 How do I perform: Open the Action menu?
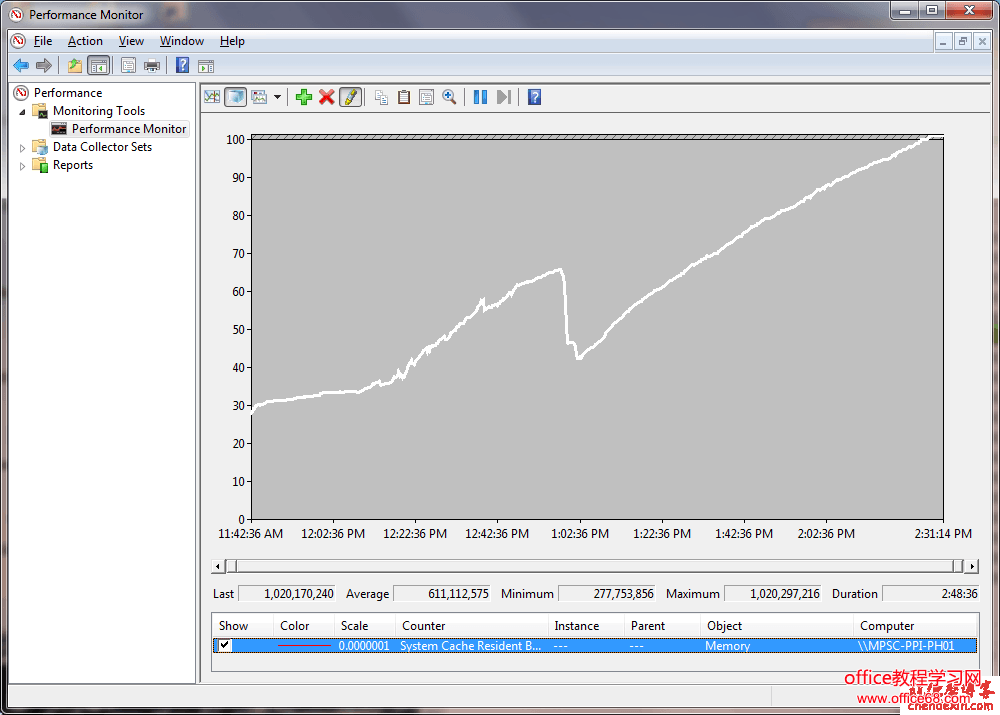(85, 41)
